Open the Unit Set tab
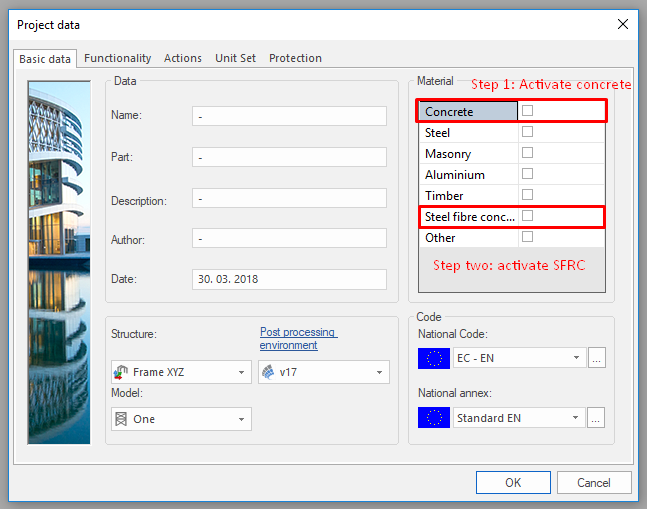Screen dimensions: 647x509 (x=235, y=58)
